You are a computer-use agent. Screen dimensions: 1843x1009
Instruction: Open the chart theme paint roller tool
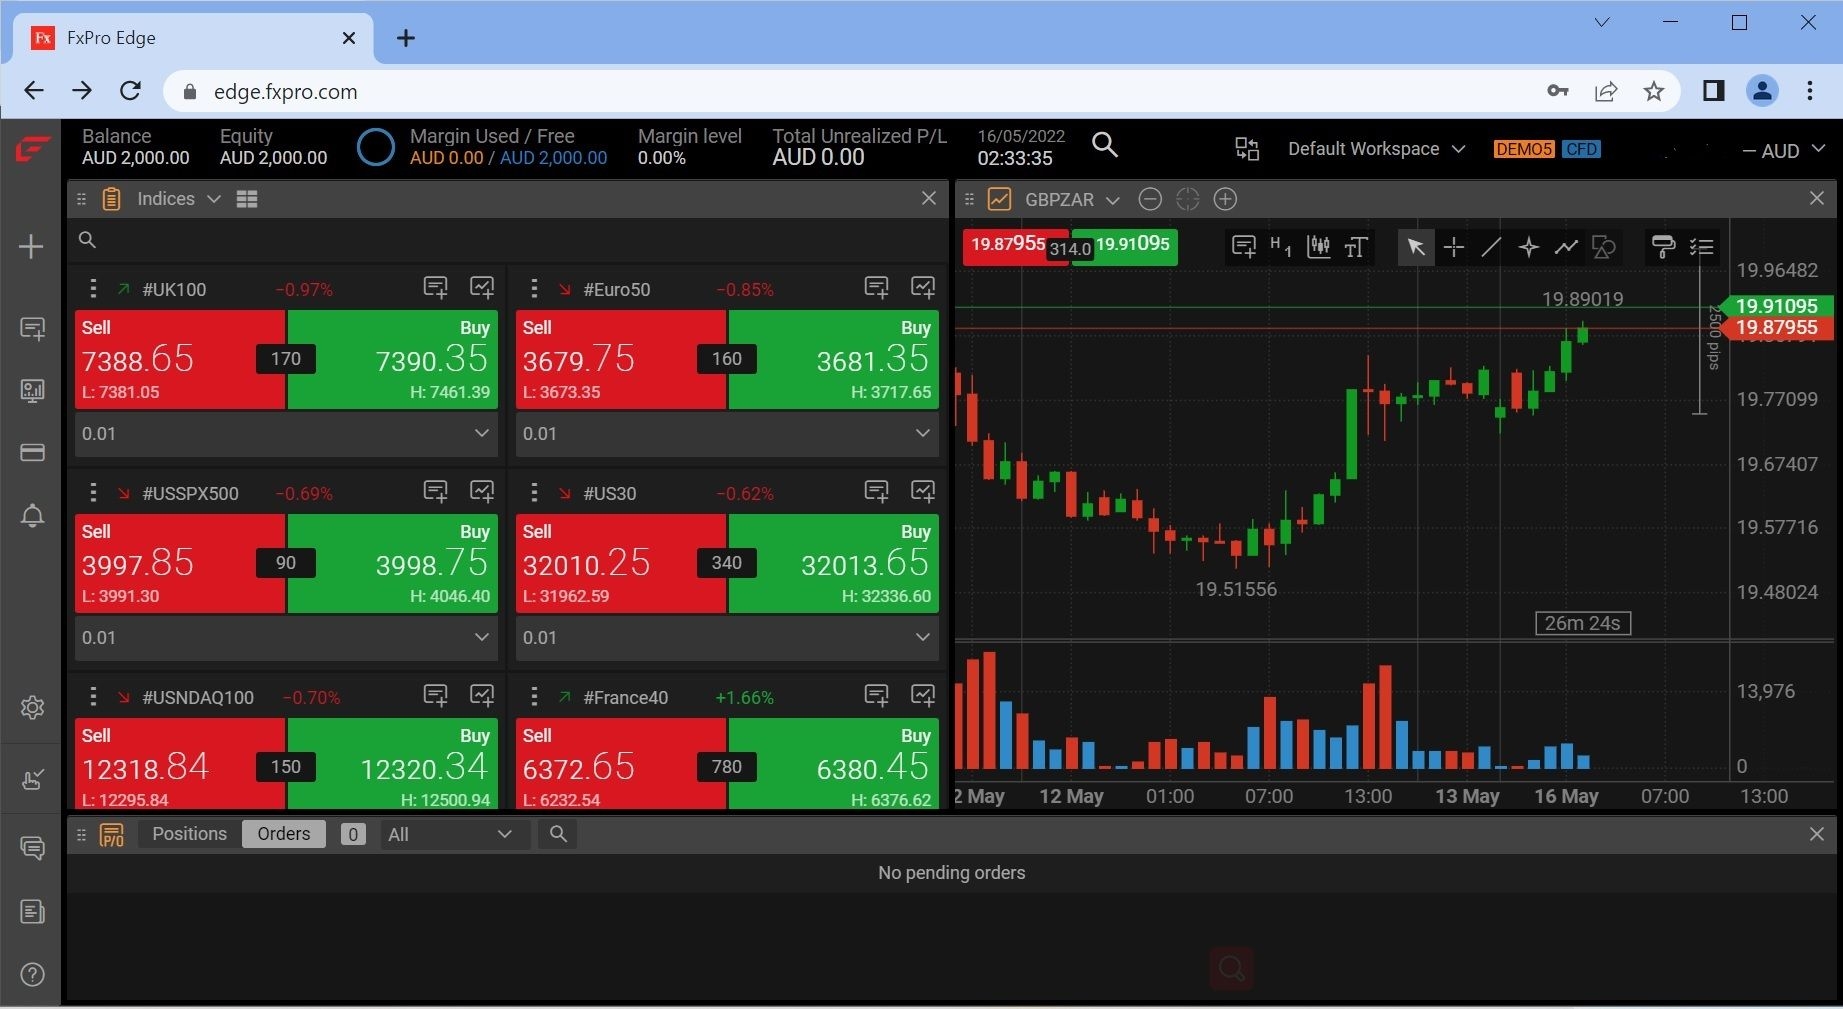click(1662, 247)
